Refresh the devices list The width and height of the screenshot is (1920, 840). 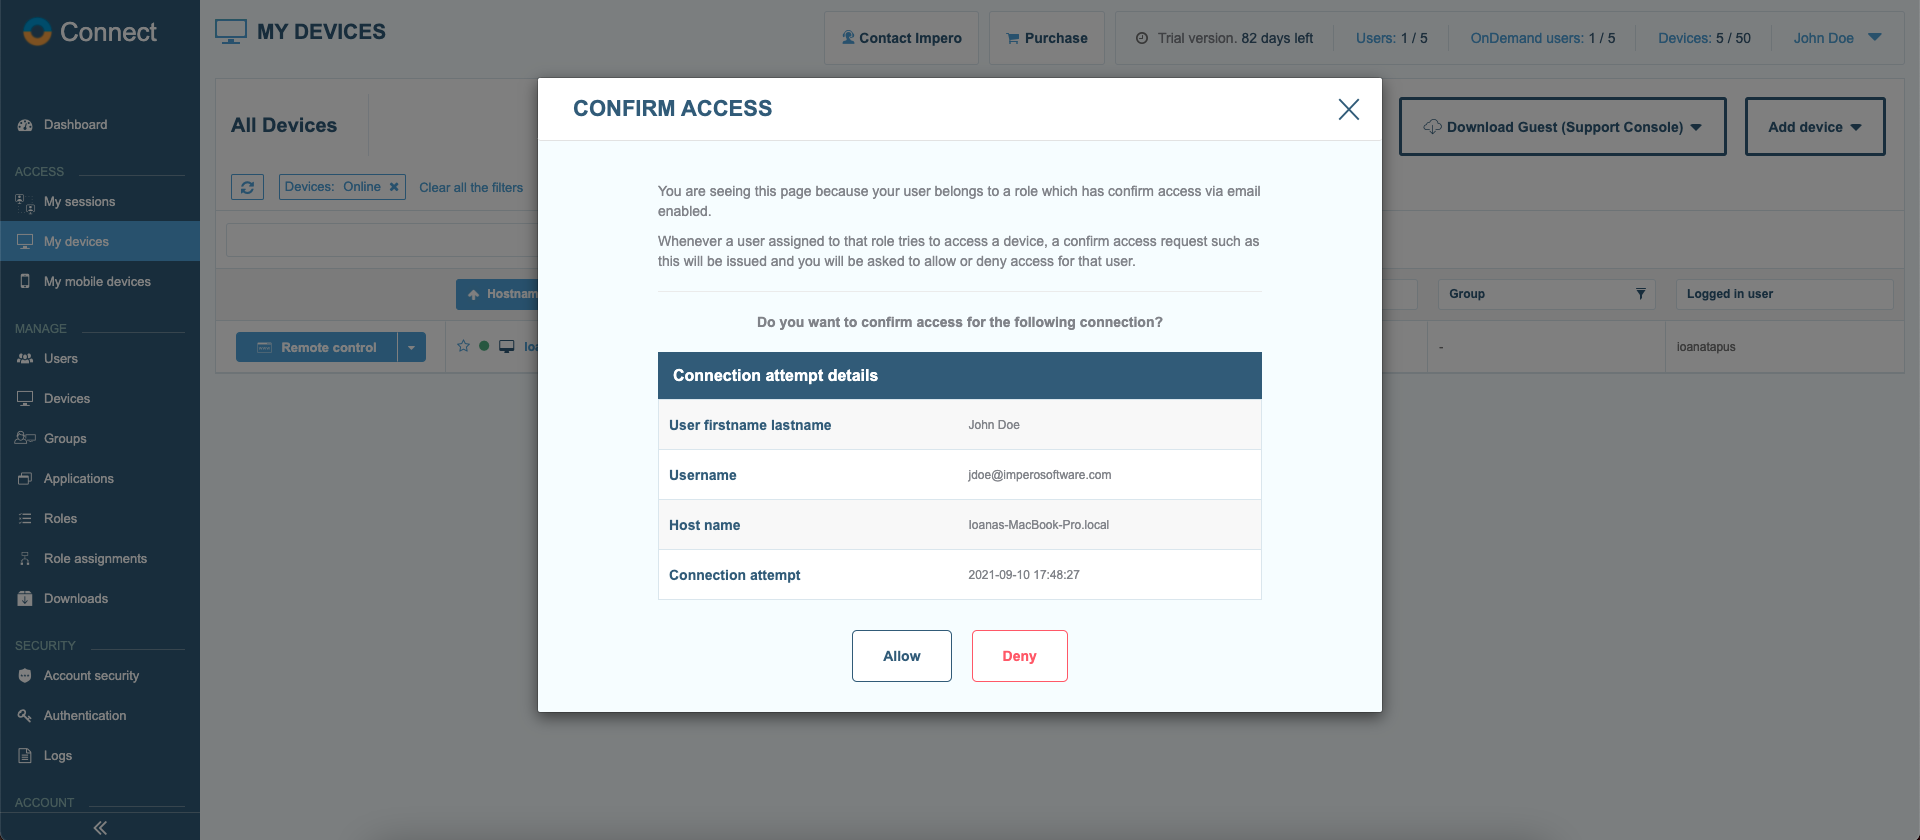click(x=247, y=187)
